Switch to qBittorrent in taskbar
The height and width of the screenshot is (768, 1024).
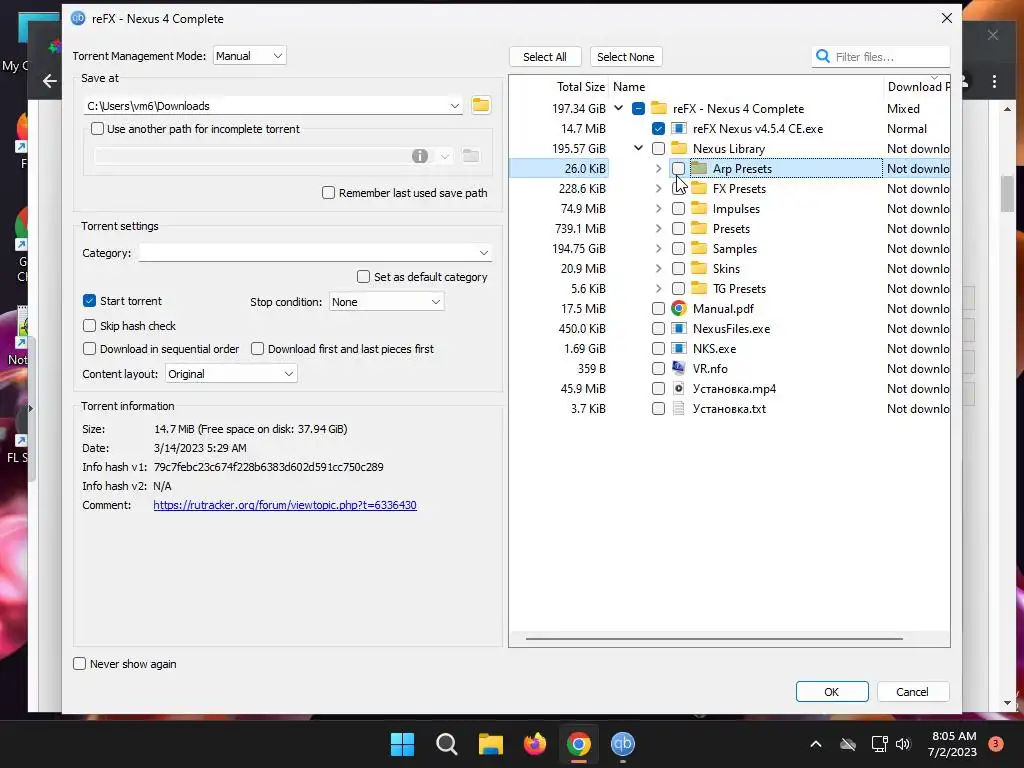tap(623, 744)
